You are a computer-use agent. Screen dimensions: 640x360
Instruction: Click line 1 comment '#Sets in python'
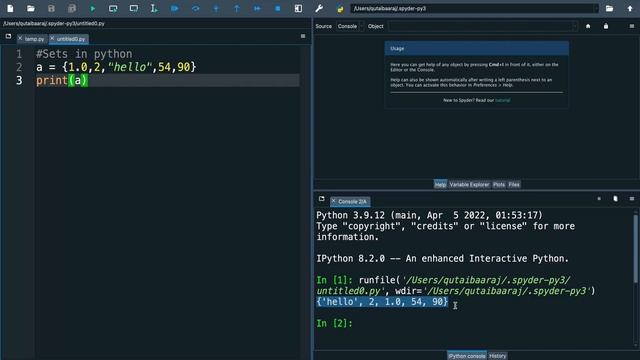84,54
